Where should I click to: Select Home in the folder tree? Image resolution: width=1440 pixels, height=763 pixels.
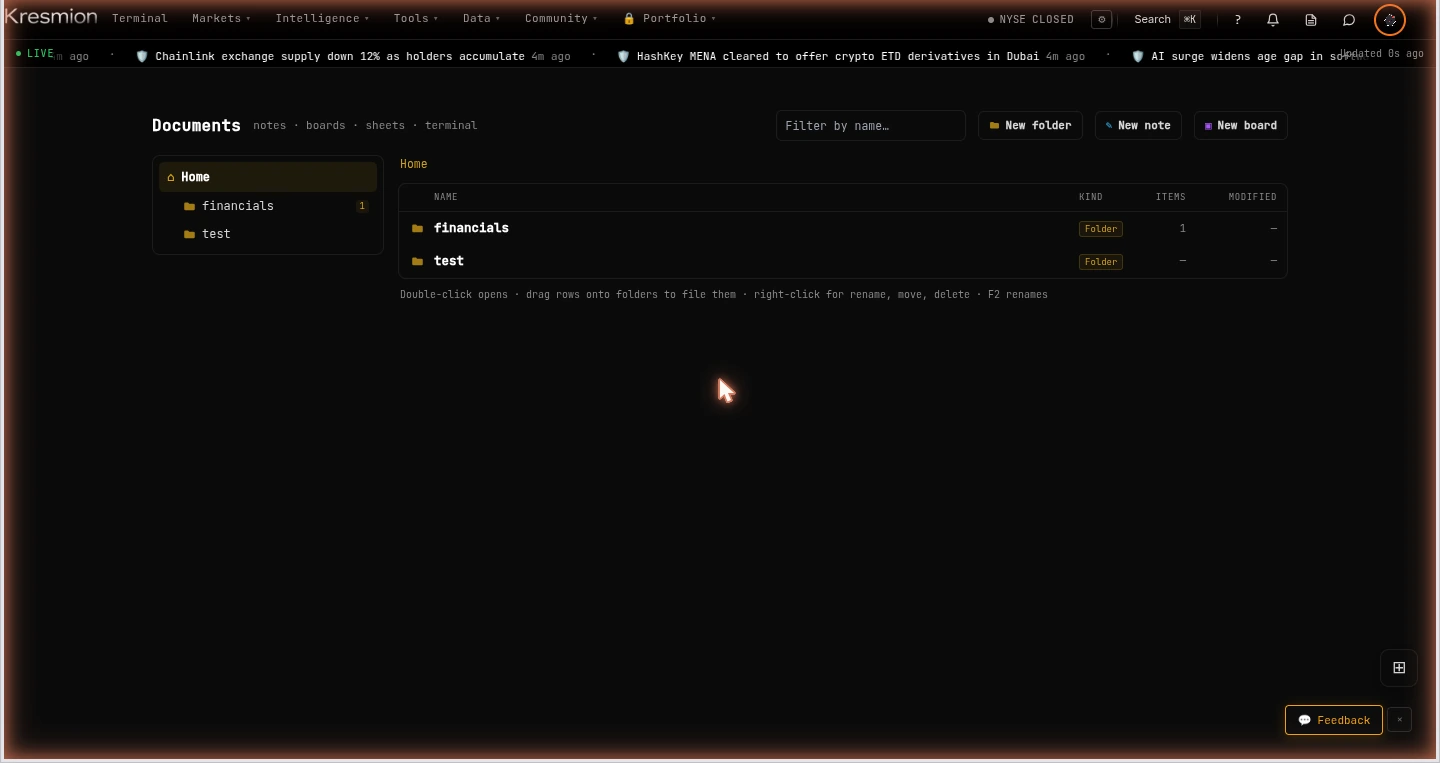click(268, 177)
